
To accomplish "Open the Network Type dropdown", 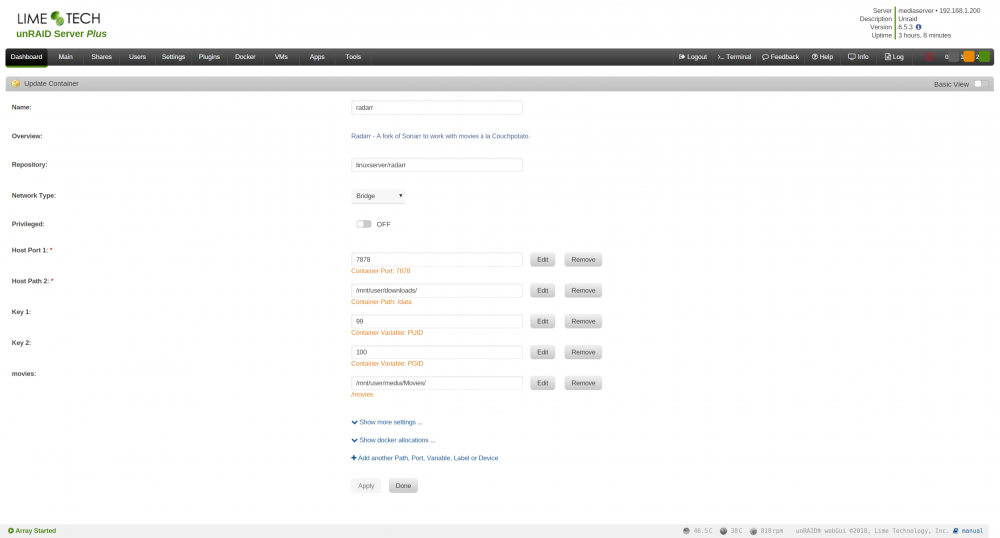I will [x=378, y=196].
